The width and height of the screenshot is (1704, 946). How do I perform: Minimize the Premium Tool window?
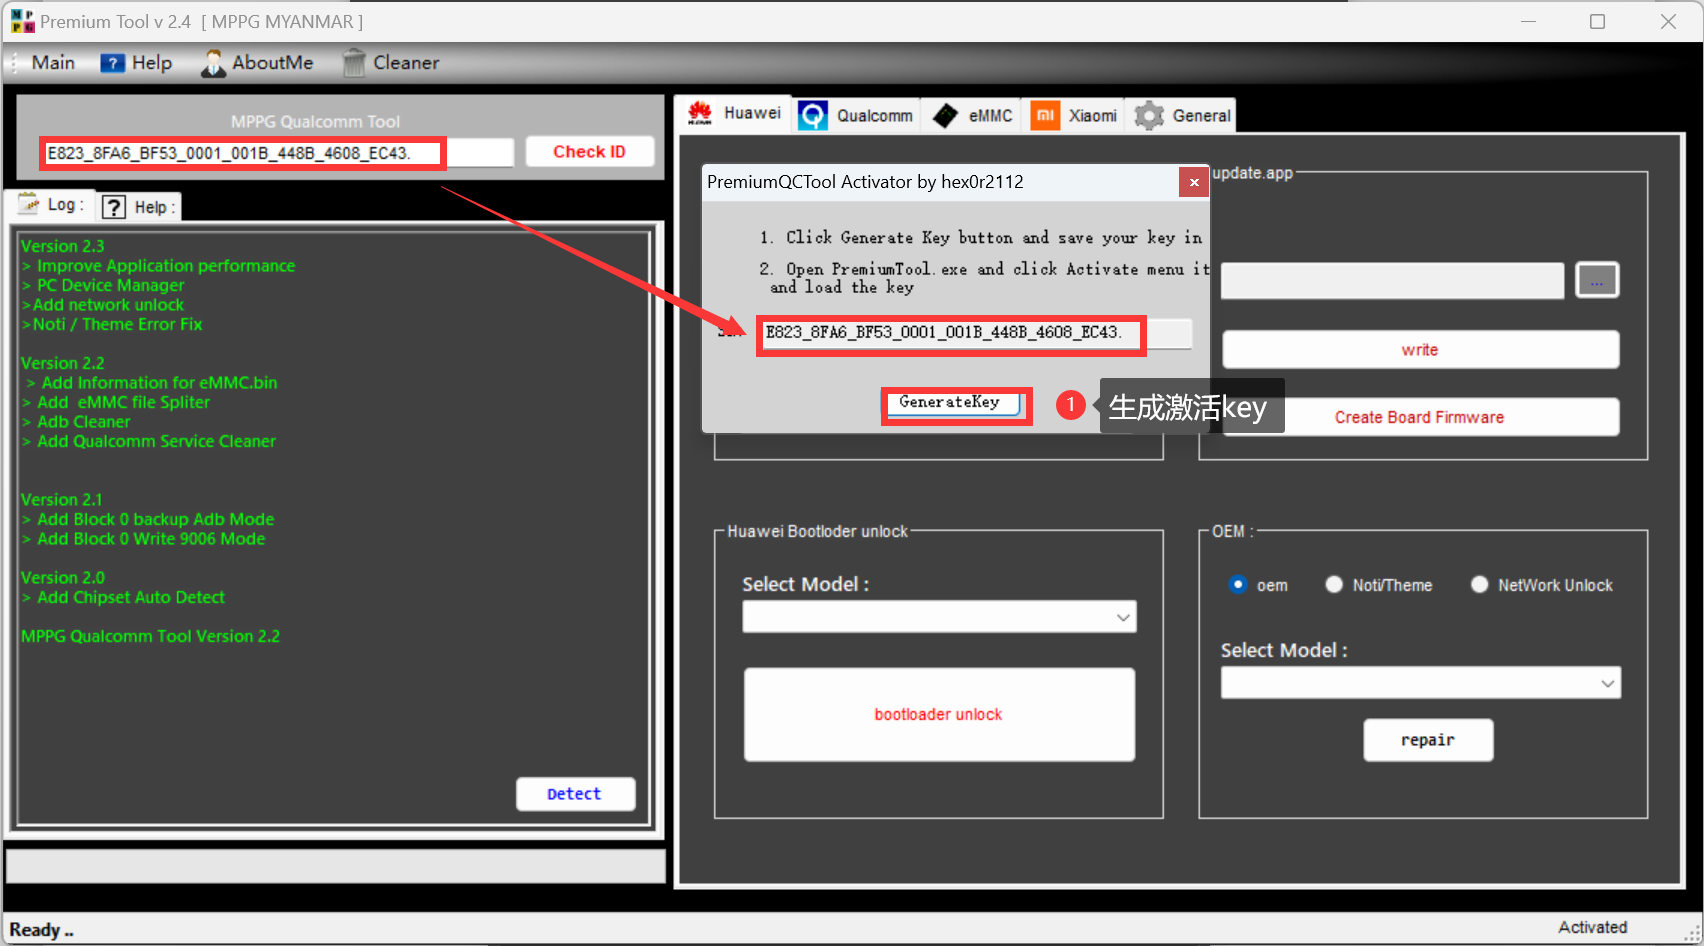click(x=1528, y=21)
